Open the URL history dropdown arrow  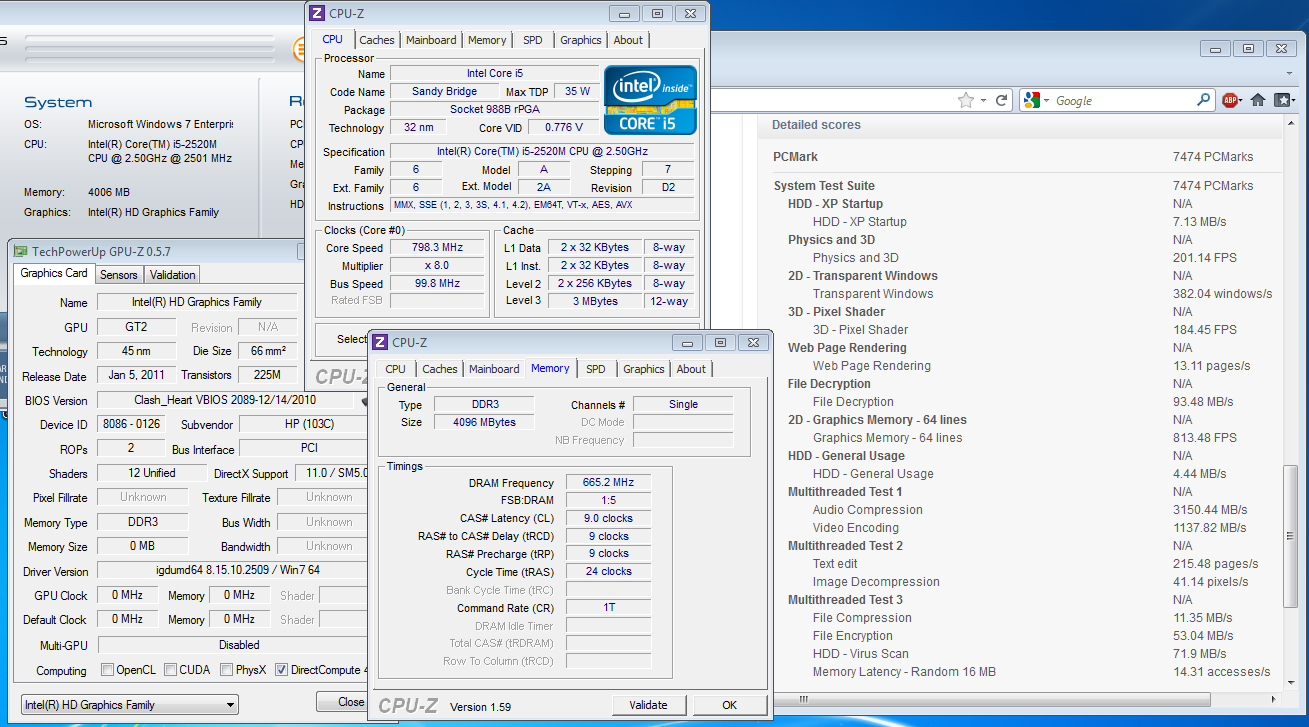tap(984, 100)
